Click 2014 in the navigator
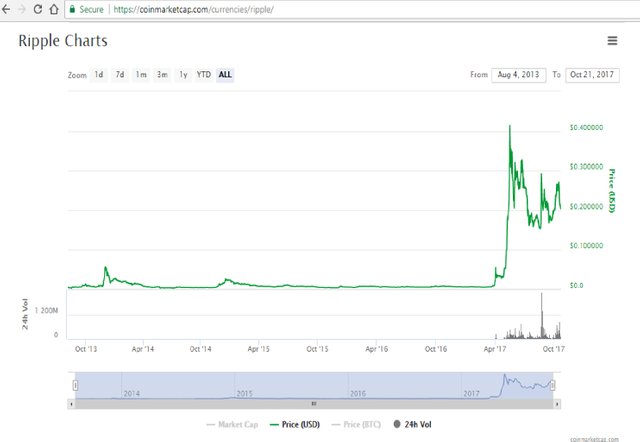The height and width of the screenshot is (442, 640). click(131, 393)
